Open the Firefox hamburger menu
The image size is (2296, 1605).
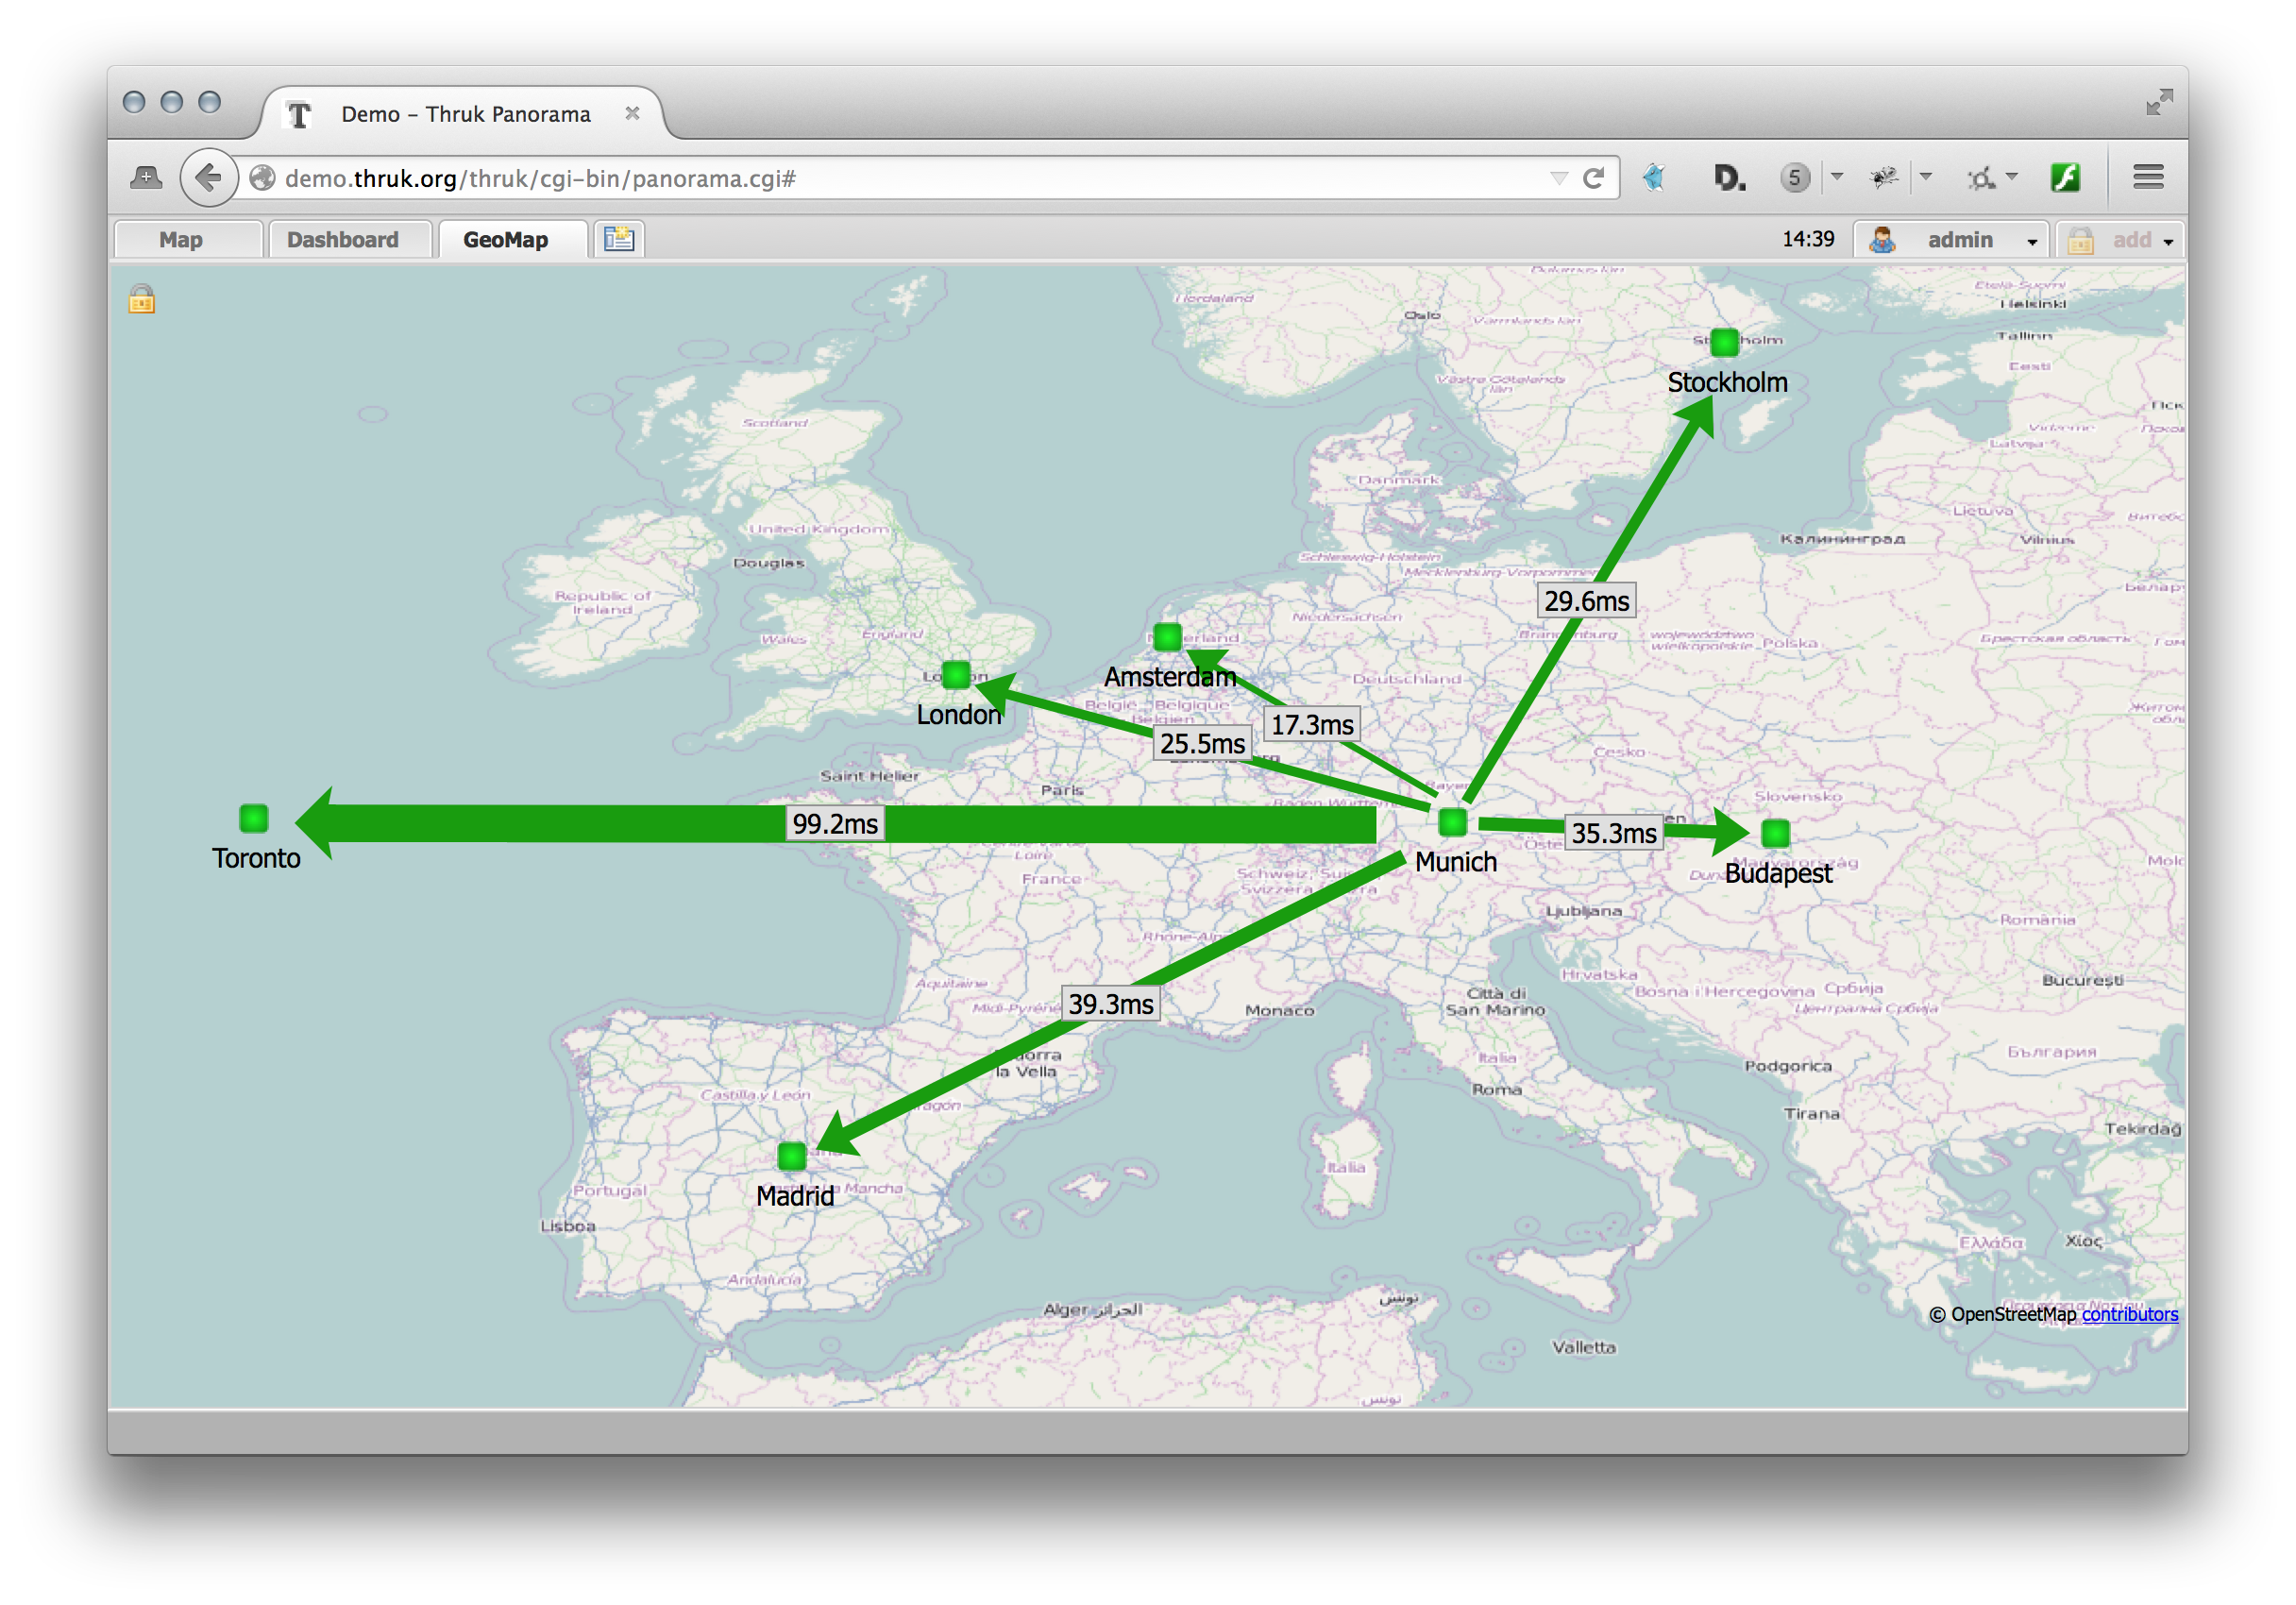pyautogui.click(x=2148, y=178)
